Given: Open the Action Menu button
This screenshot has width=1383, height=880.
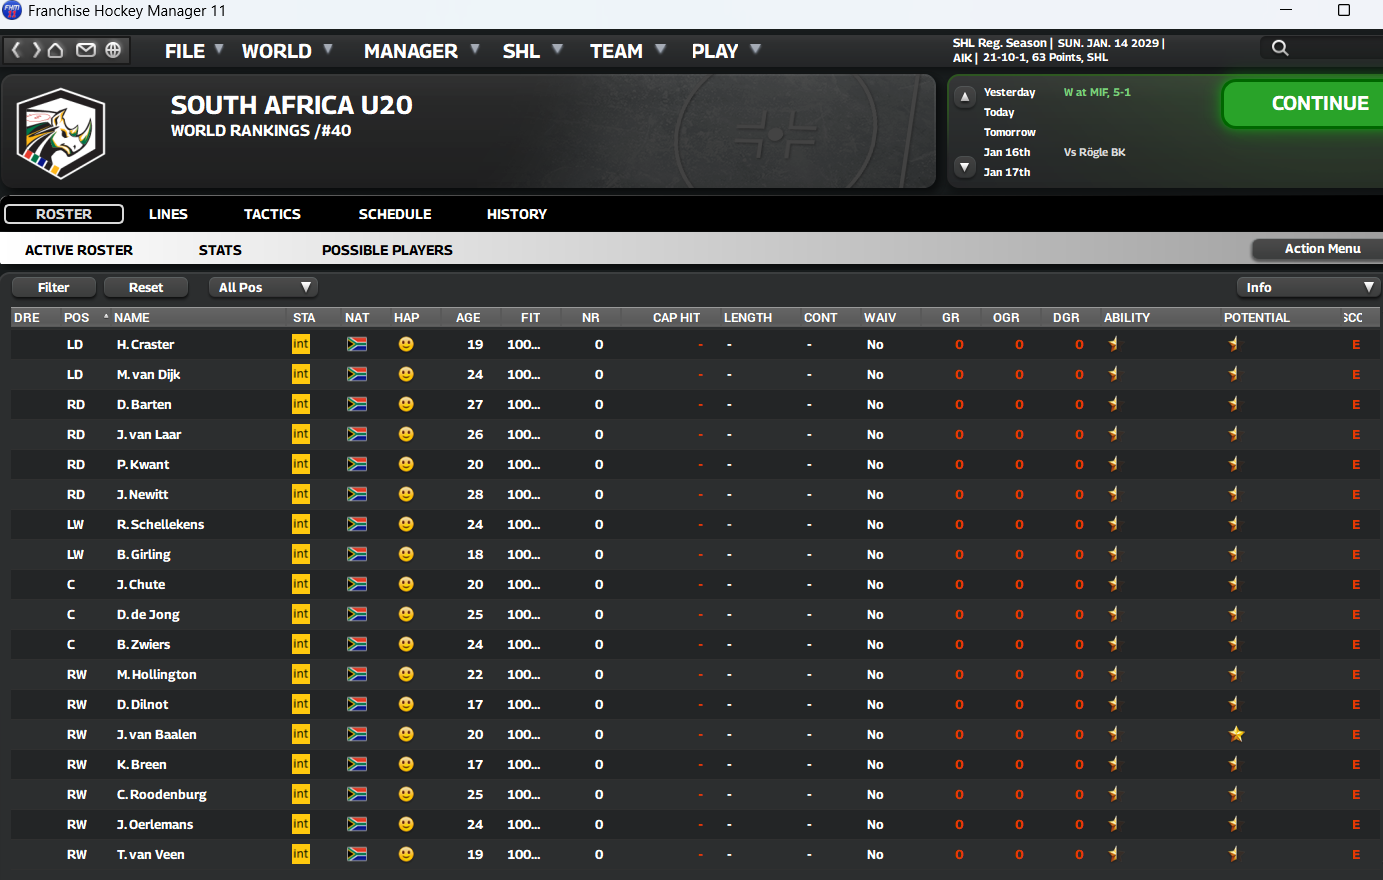Looking at the screenshot, I should point(1321,249).
